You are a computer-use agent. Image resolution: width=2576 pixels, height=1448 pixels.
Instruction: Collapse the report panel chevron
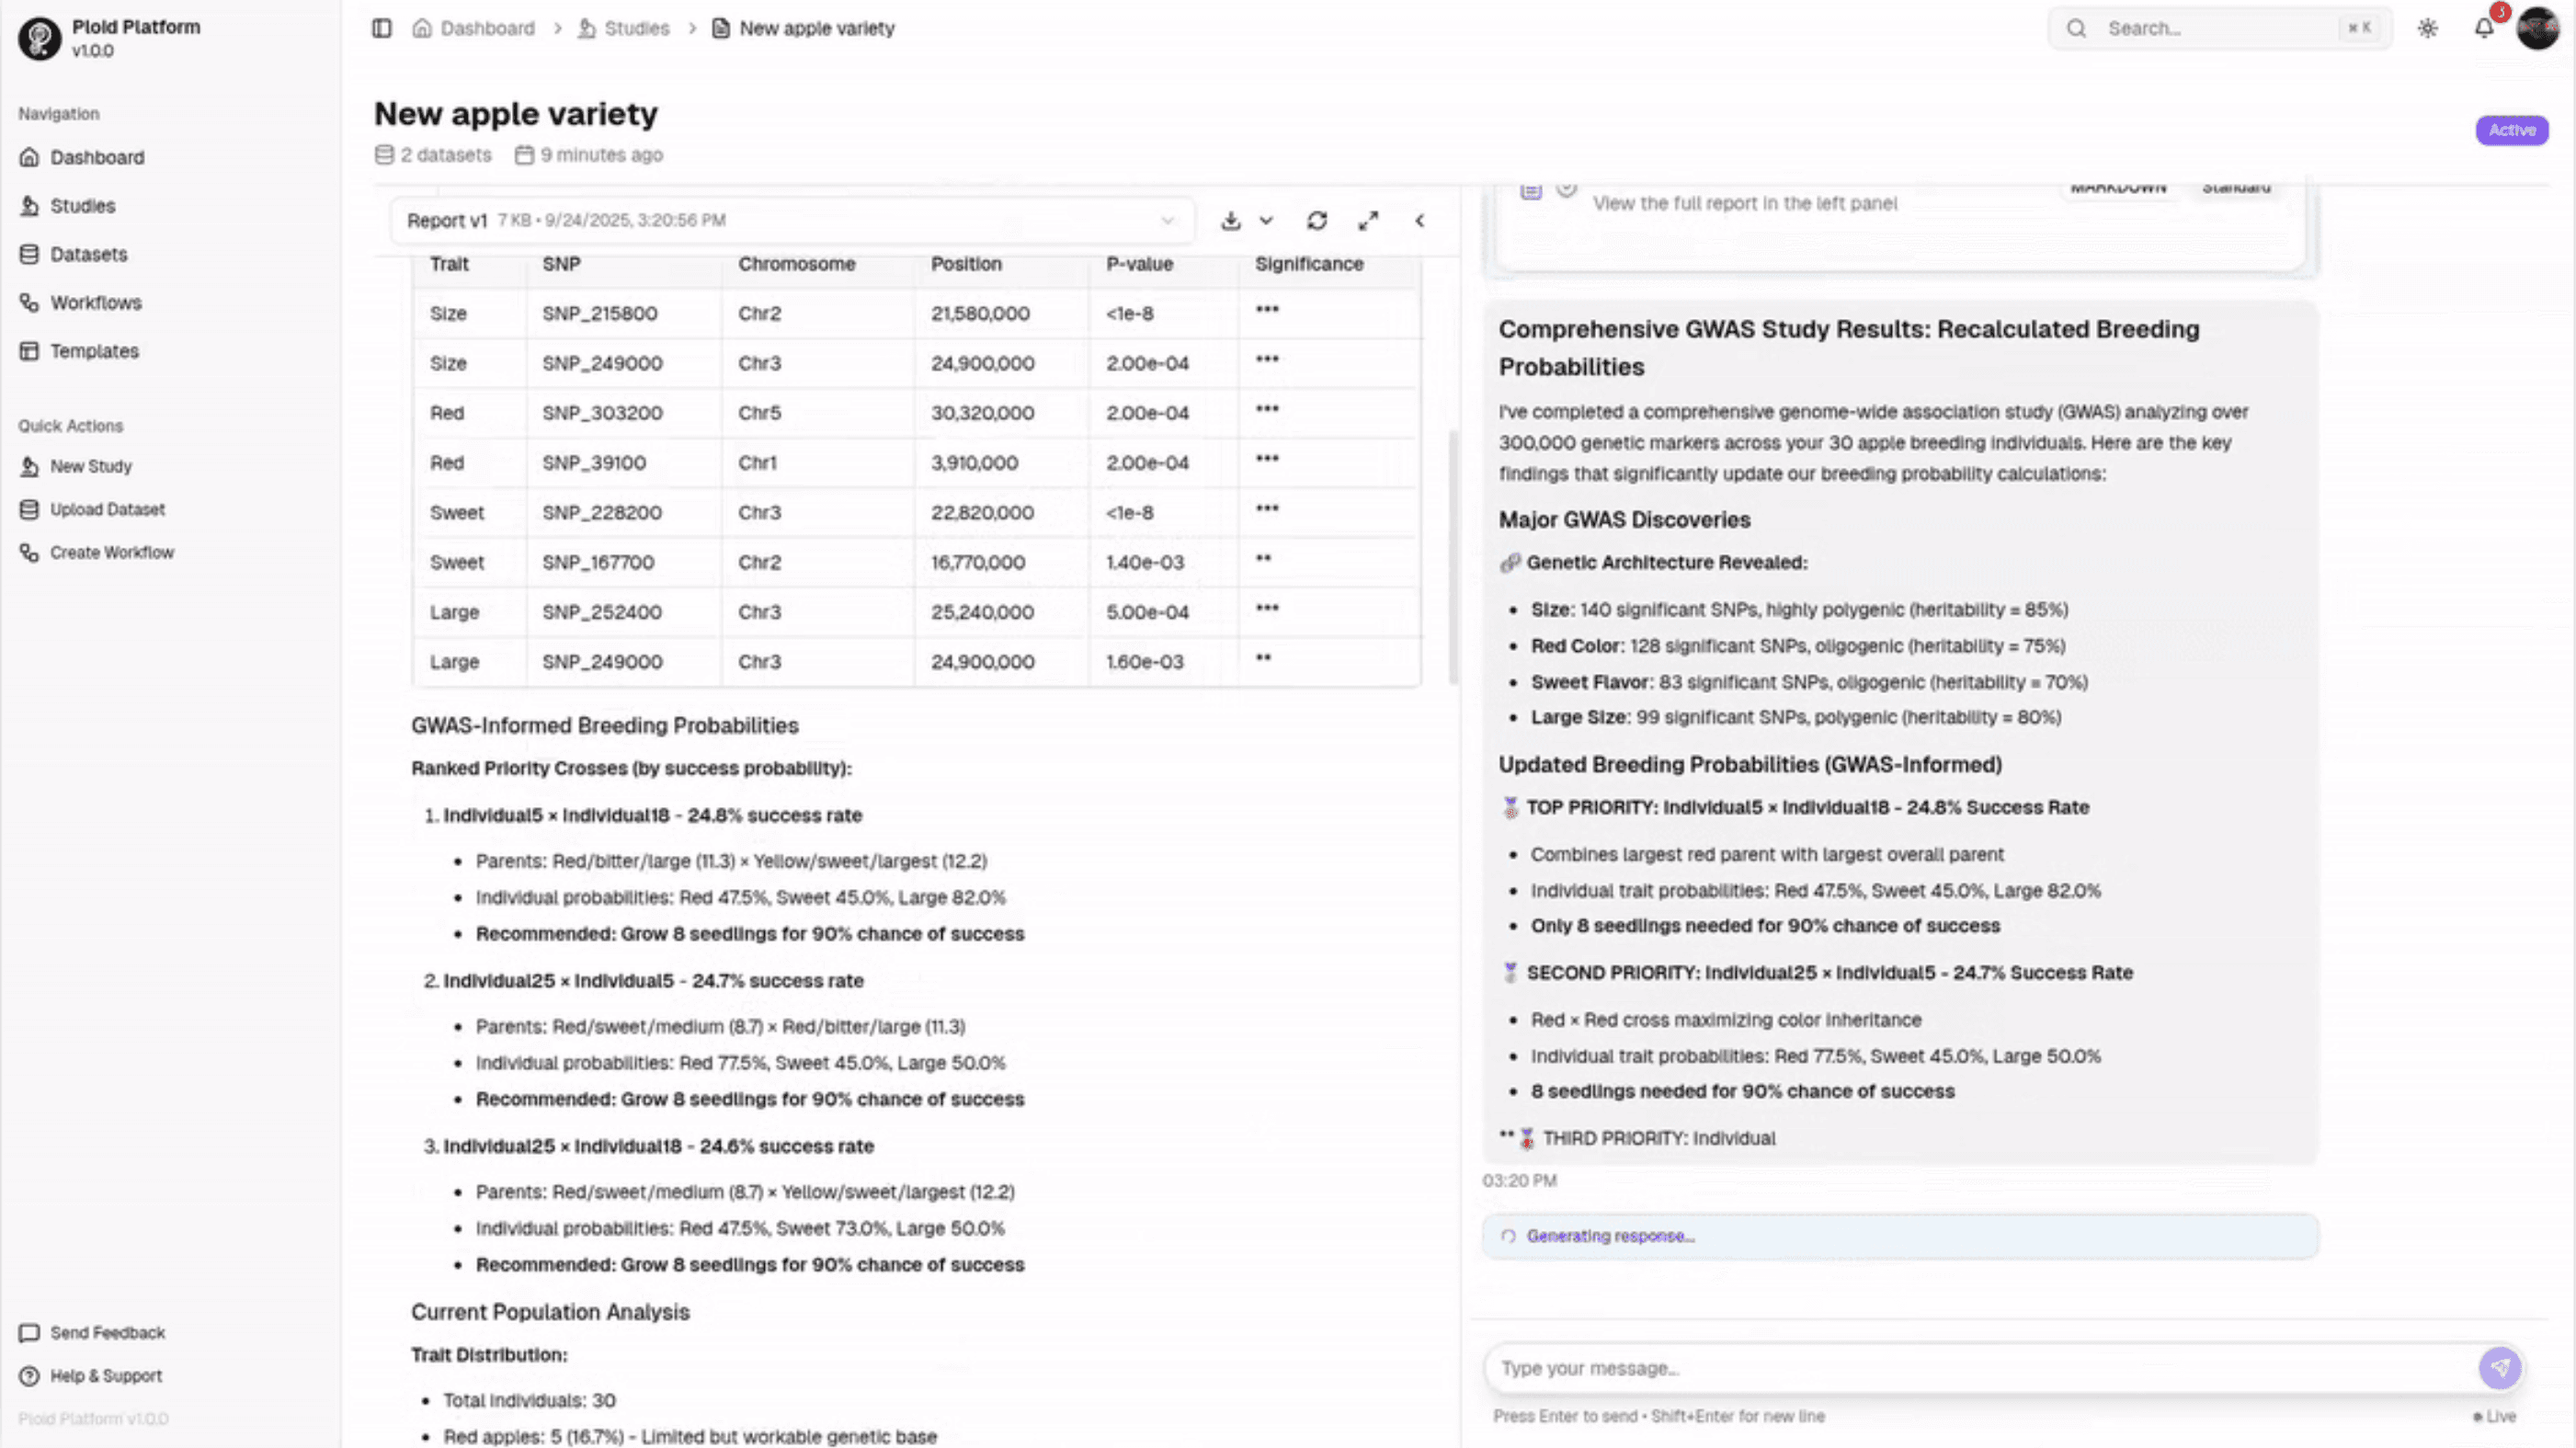pyautogui.click(x=1419, y=221)
